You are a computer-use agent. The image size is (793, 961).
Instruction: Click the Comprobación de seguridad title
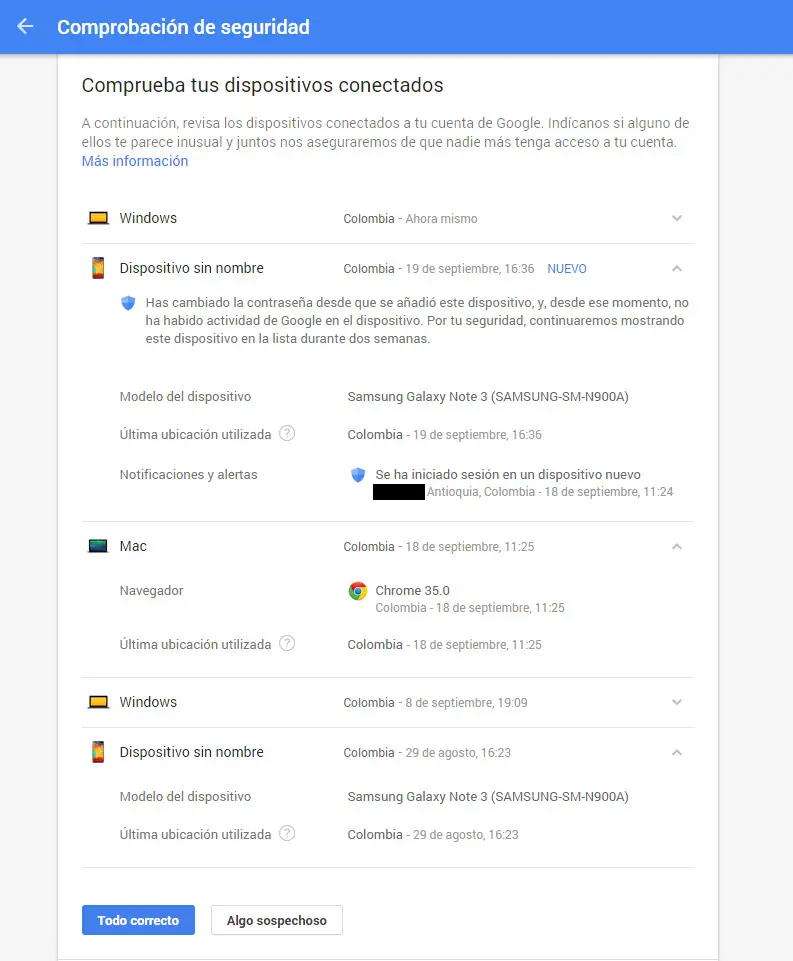(183, 27)
